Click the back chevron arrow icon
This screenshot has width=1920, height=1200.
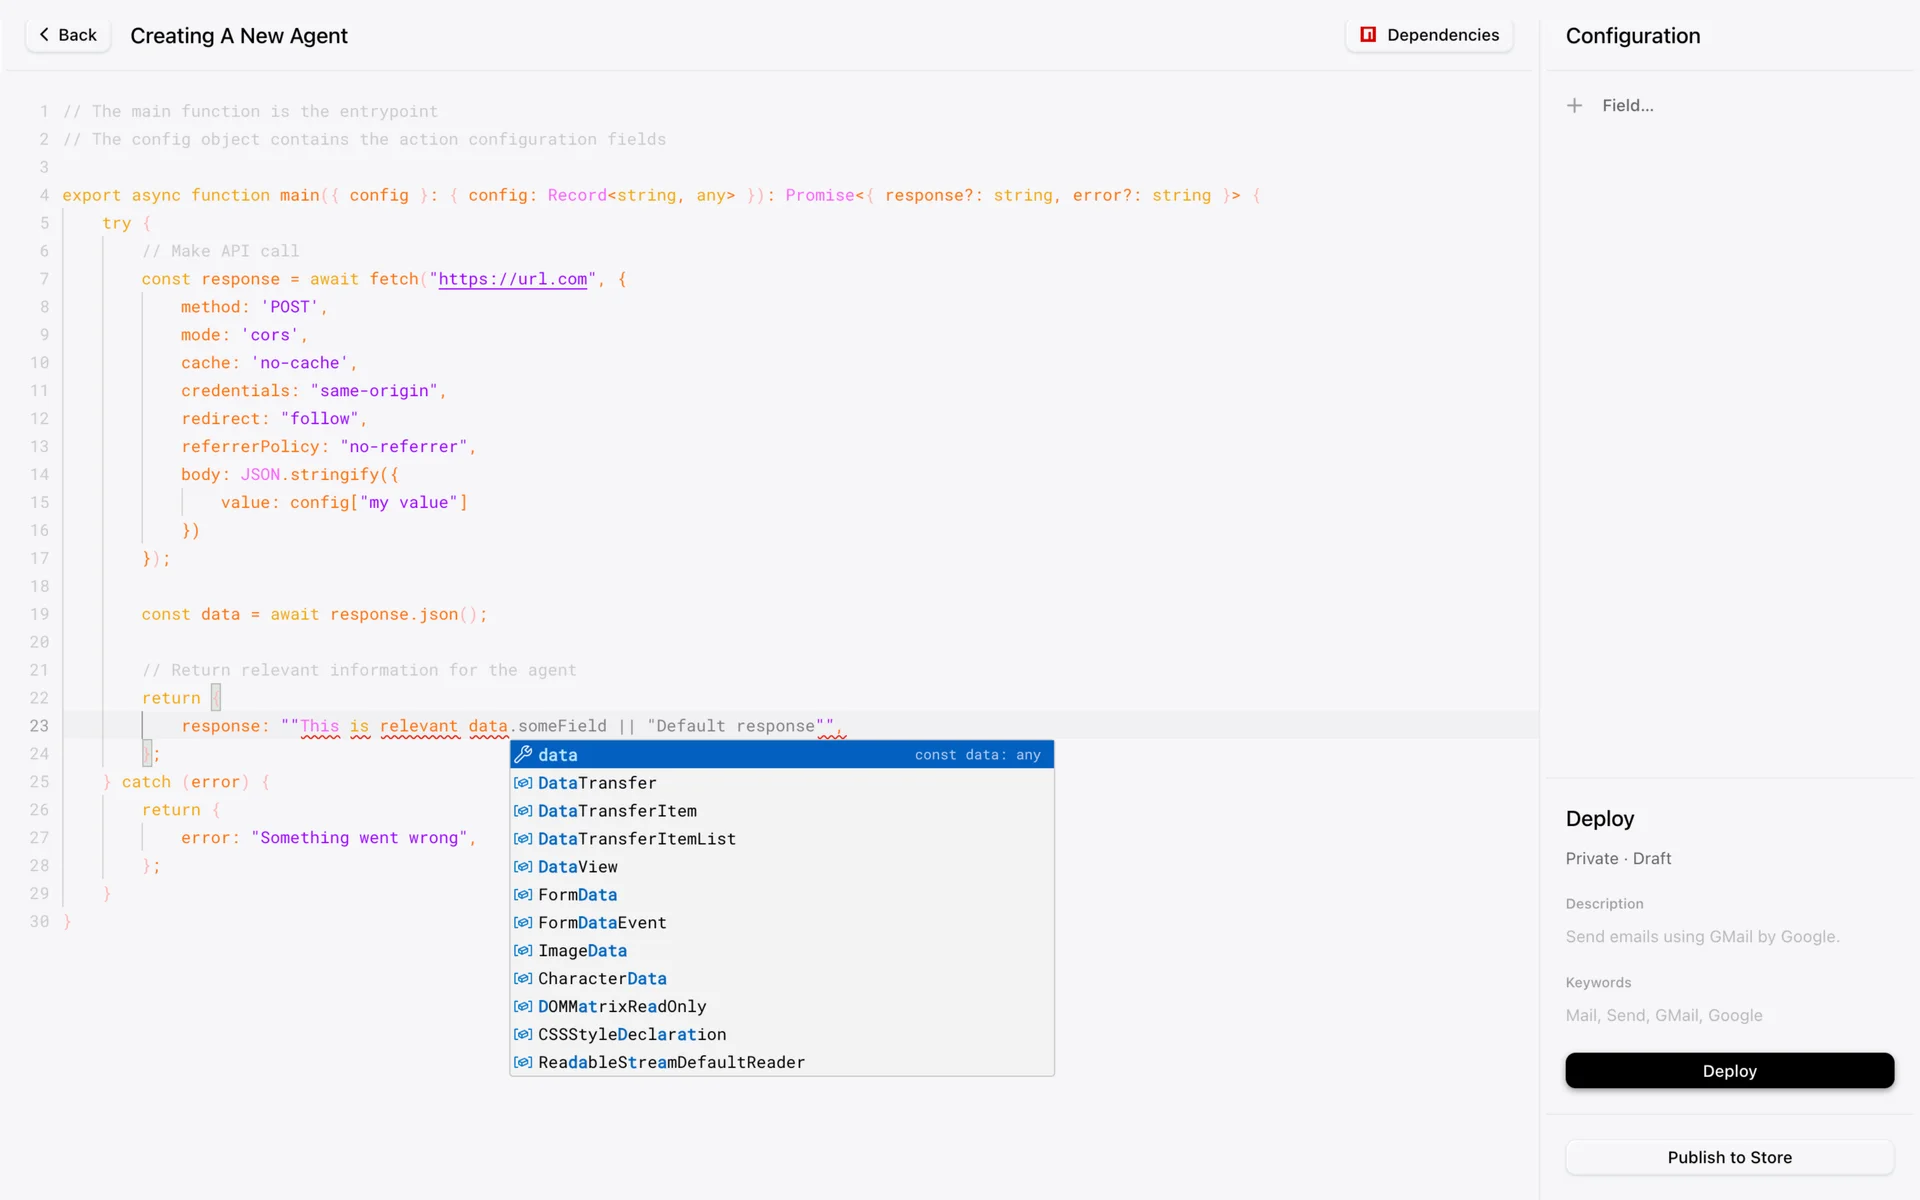pyautogui.click(x=44, y=35)
